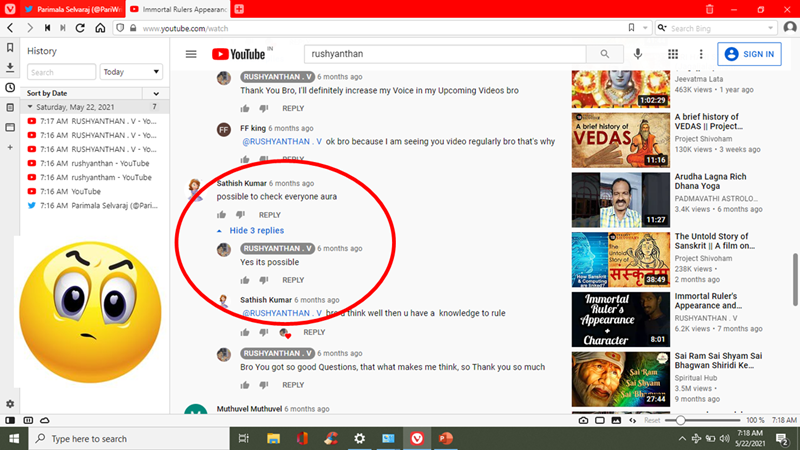This screenshot has width=800, height=450.
Task: Switch to the Parimala Selvaraj Twitter tab
Action: tap(73, 9)
